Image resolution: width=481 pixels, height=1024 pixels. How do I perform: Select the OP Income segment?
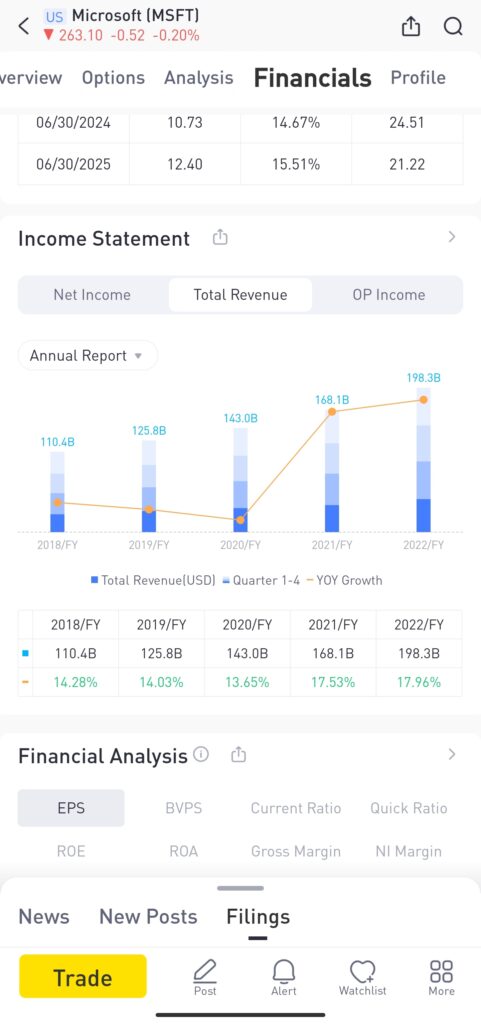[x=388, y=295]
